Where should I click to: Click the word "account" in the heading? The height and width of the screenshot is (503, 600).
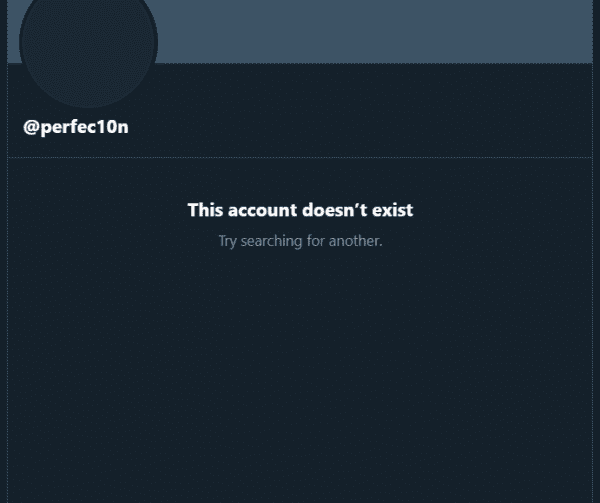(x=262, y=210)
